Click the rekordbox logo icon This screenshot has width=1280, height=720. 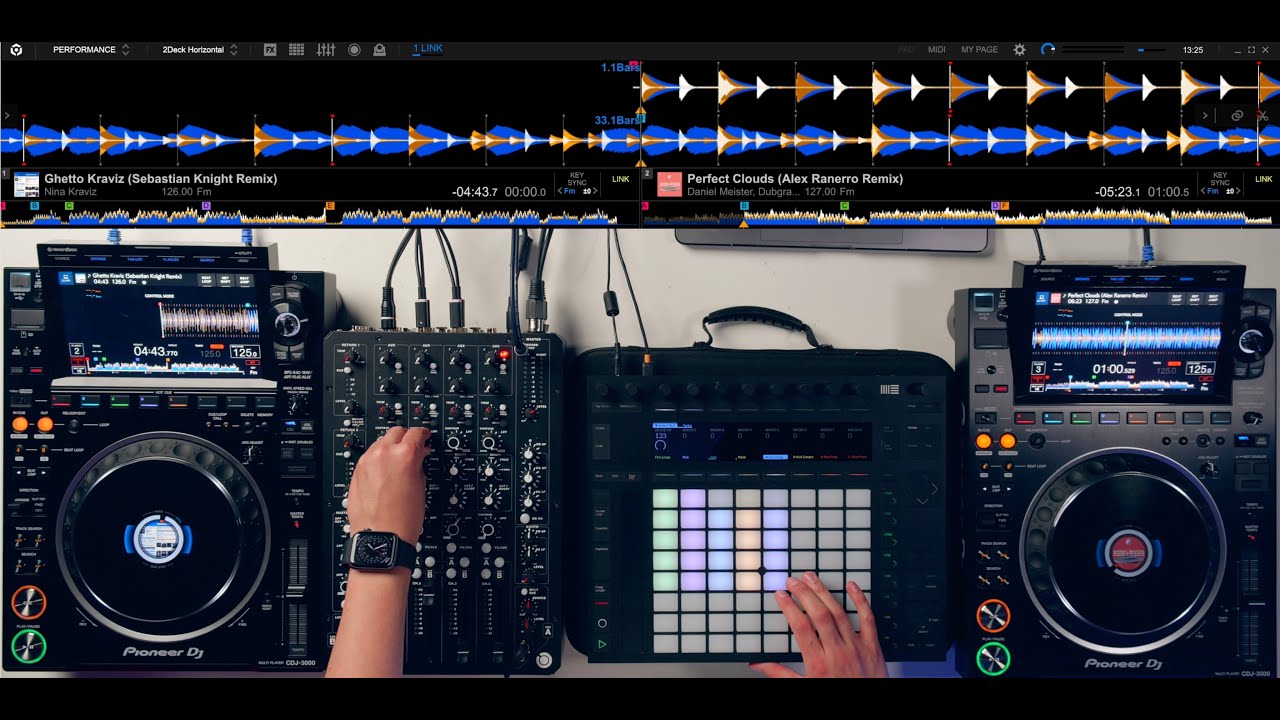click(x=16, y=49)
